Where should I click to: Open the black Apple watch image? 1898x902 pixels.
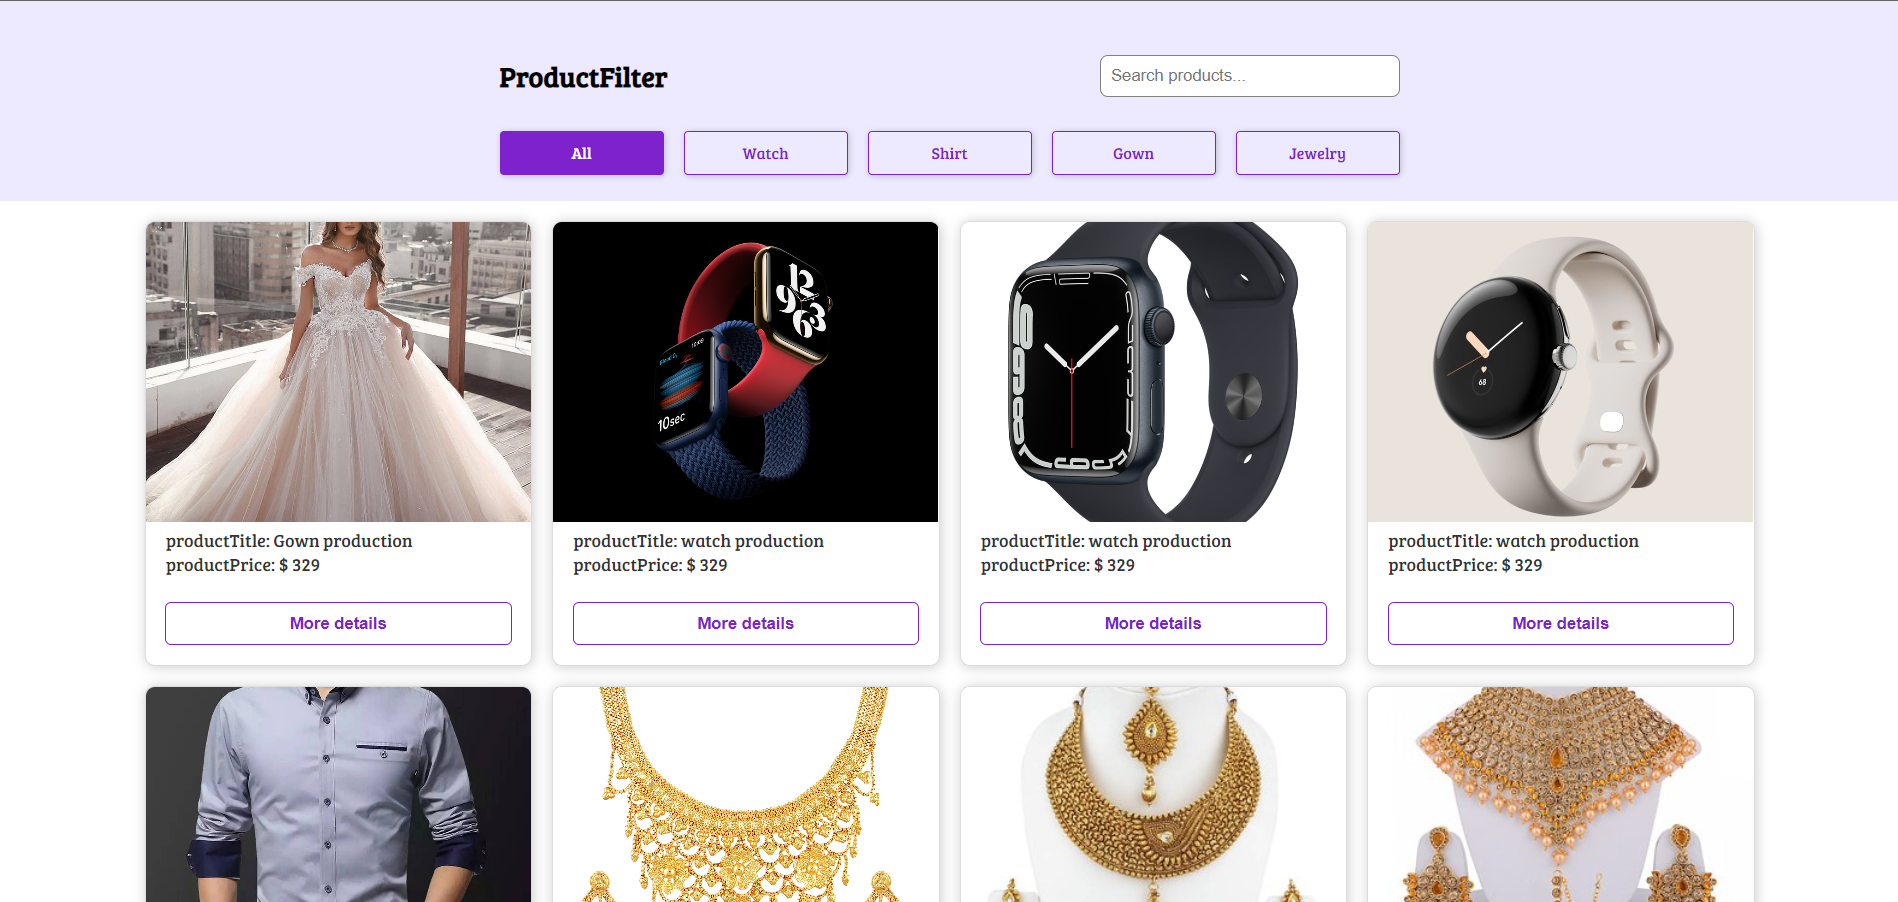[1153, 372]
